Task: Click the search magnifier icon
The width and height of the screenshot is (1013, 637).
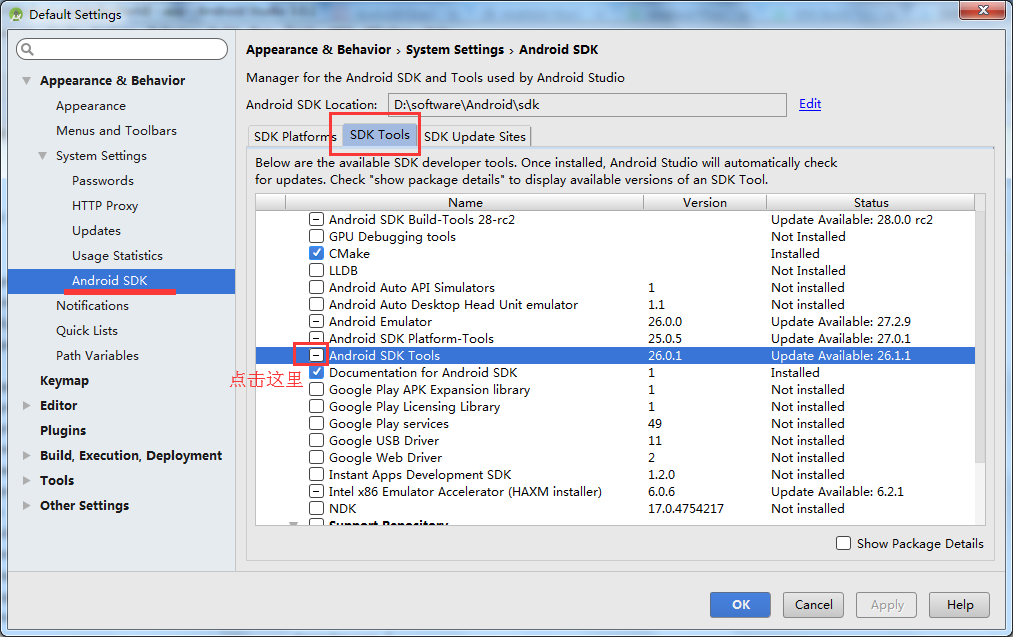Action: coord(26,49)
